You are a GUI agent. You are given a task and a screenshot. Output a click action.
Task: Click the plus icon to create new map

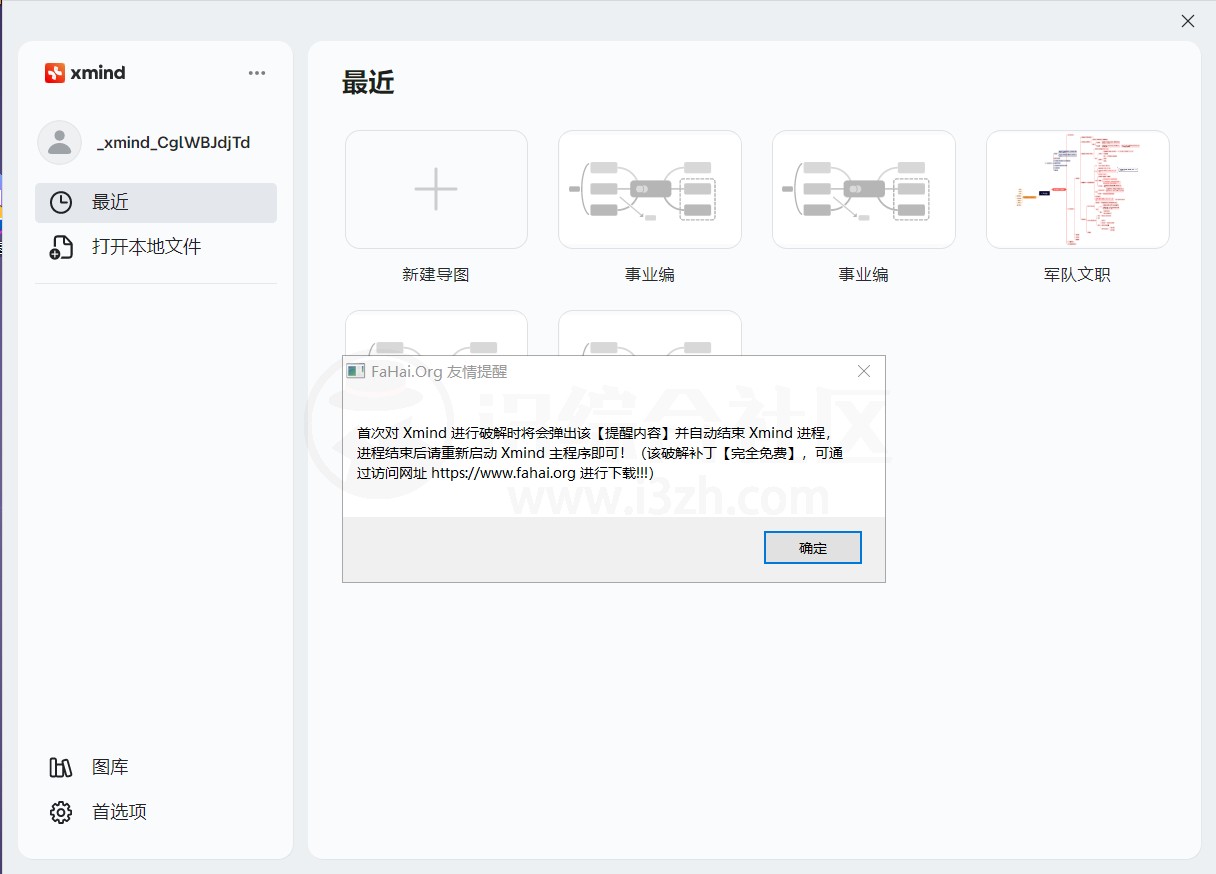point(436,188)
